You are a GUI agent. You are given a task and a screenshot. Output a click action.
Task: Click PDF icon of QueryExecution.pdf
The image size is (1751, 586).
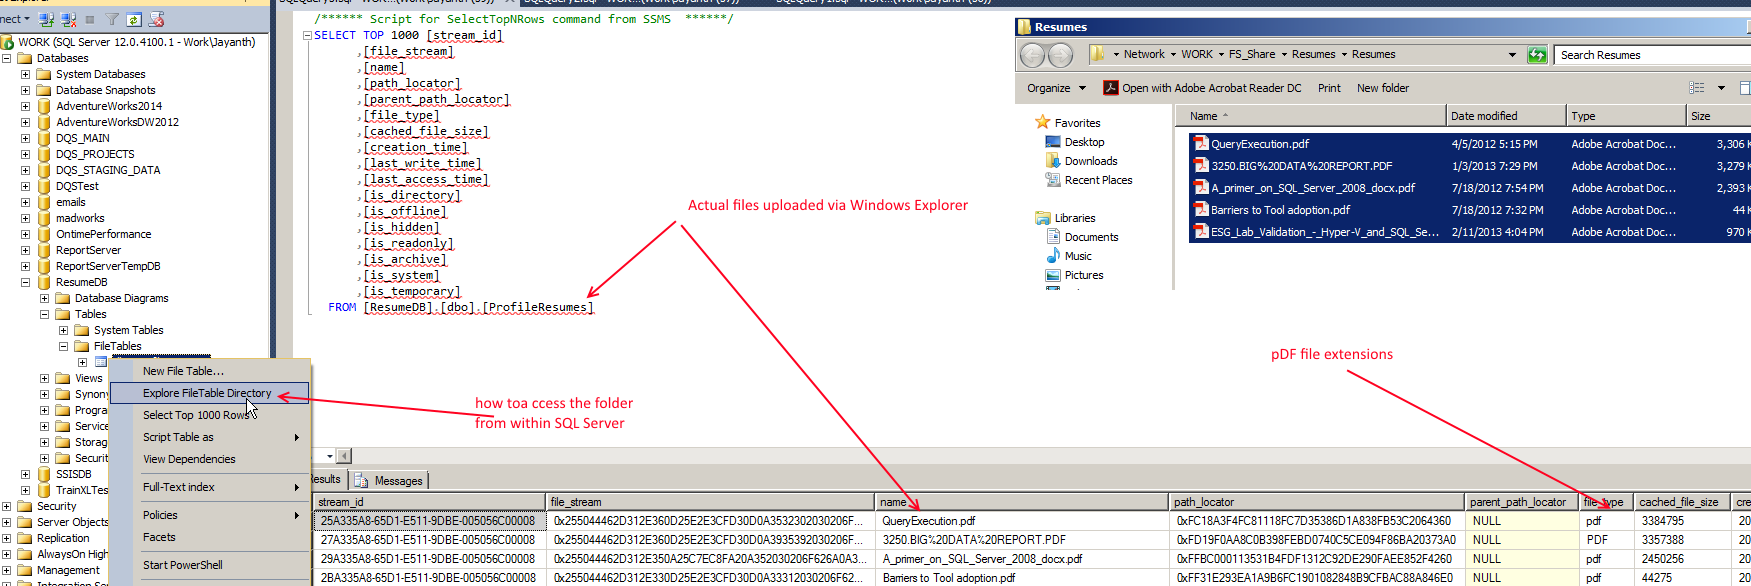1202,144
